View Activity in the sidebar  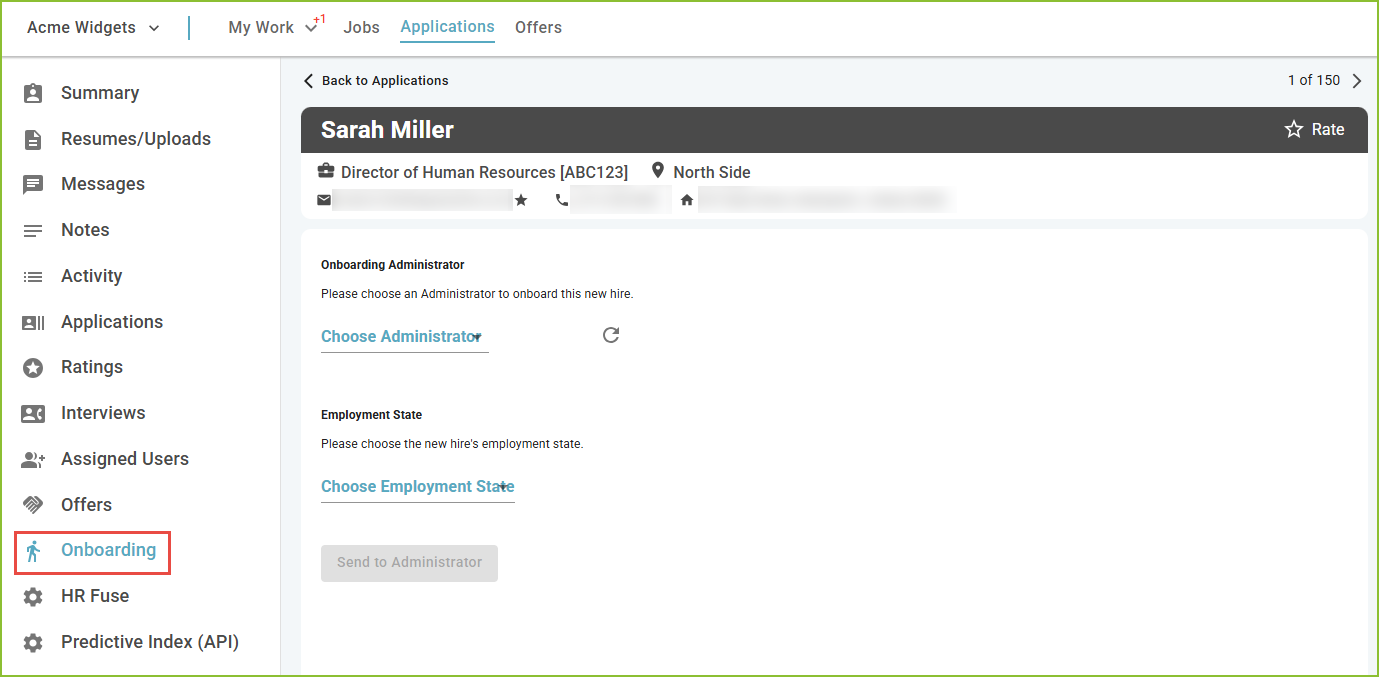(91, 276)
